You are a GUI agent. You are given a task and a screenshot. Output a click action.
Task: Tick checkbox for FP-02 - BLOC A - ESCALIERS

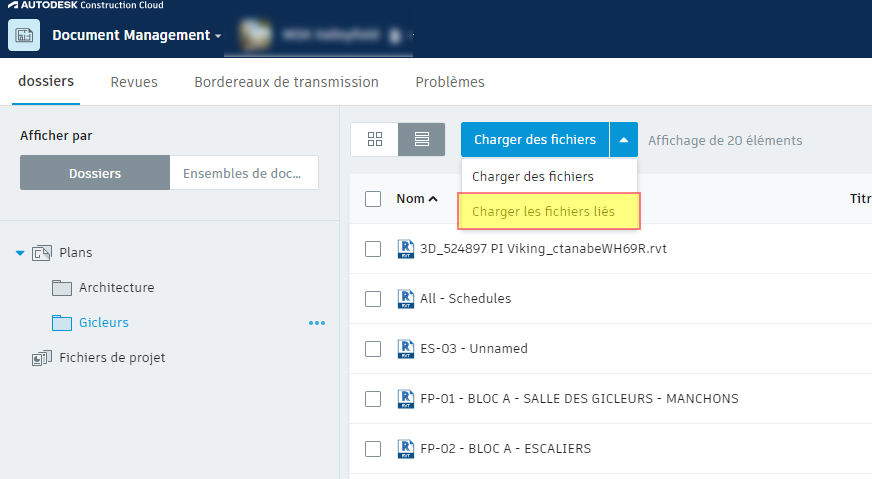(373, 449)
